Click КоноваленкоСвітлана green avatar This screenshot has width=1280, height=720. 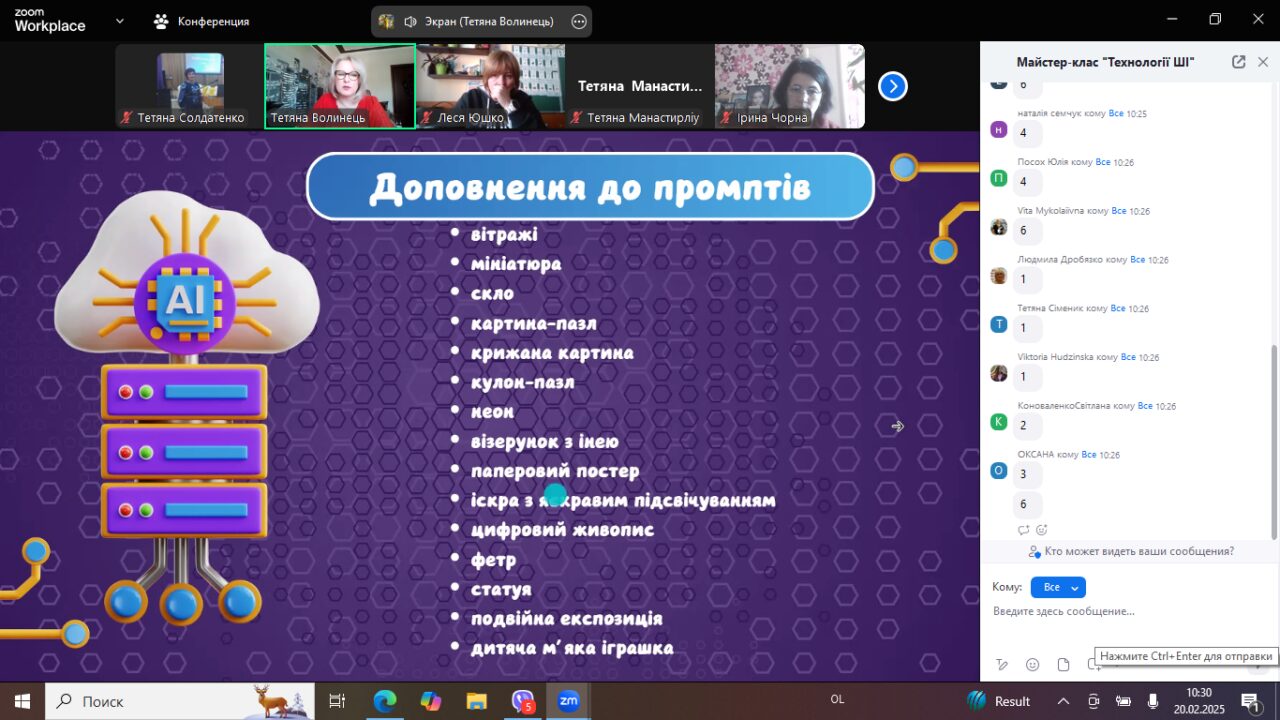(998, 422)
